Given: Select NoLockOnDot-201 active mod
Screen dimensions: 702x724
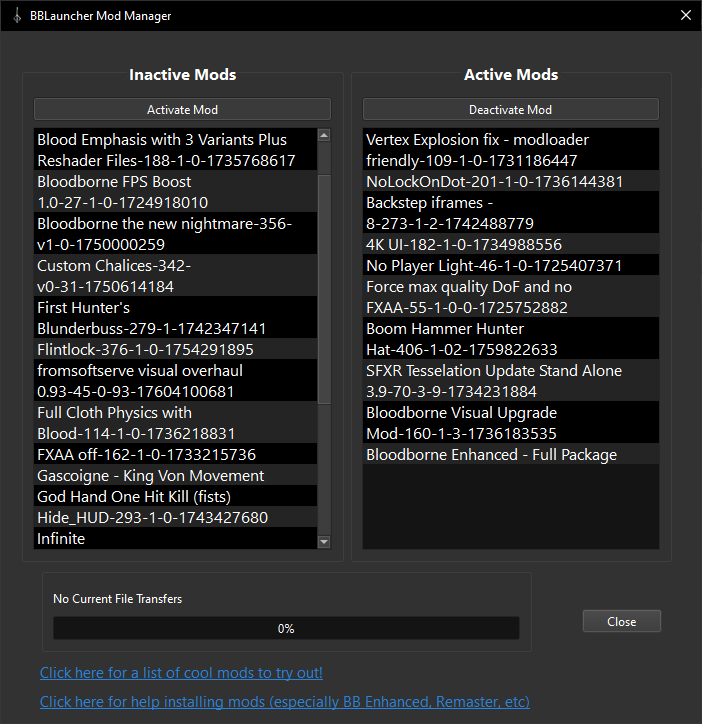Looking at the screenshot, I should pos(511,181).
